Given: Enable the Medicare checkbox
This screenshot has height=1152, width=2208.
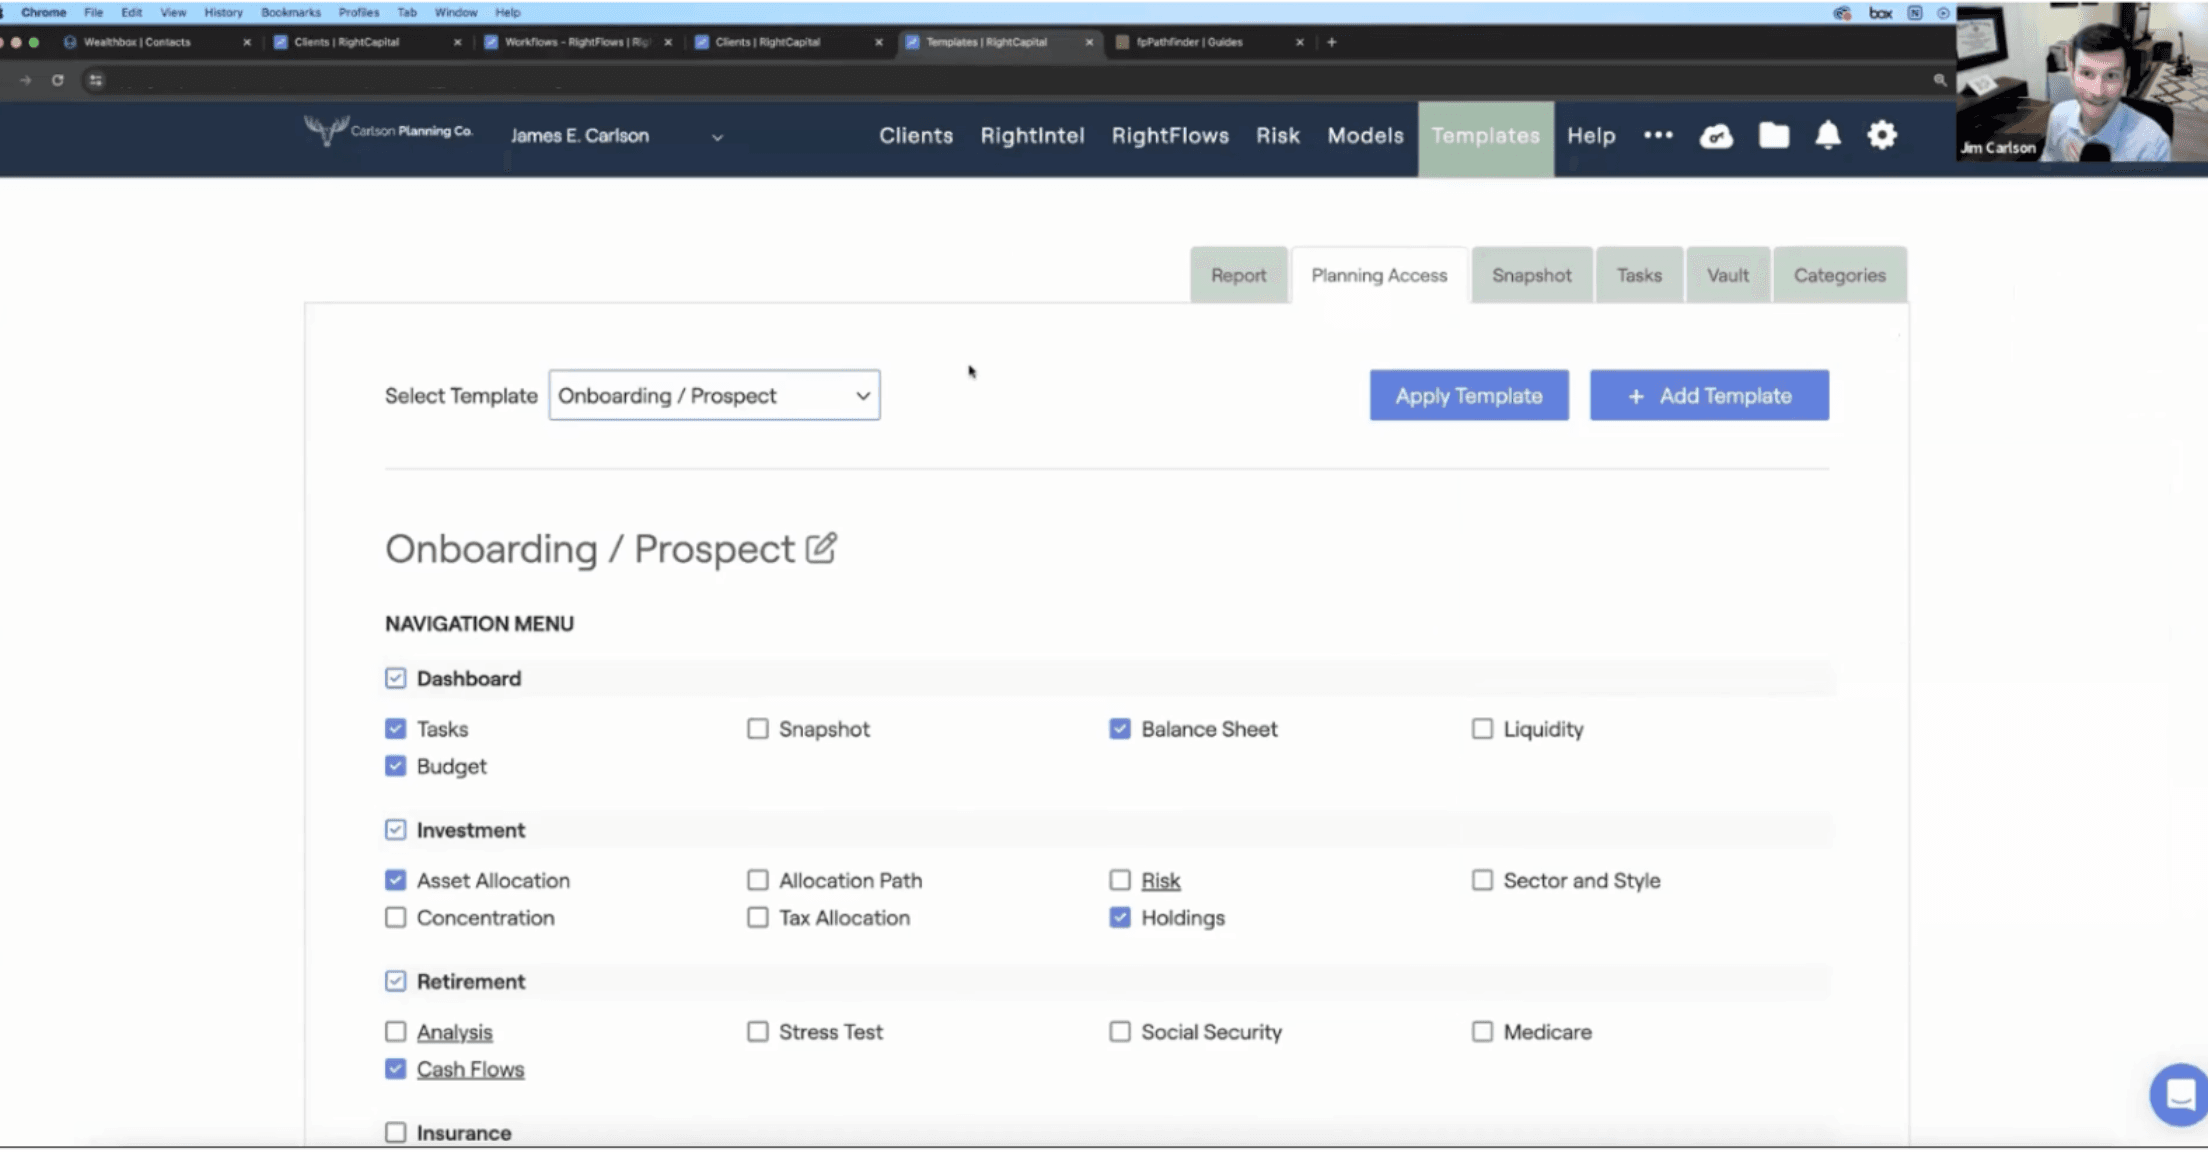Looking at the screenshot, I should [x=1482, y=1031].
